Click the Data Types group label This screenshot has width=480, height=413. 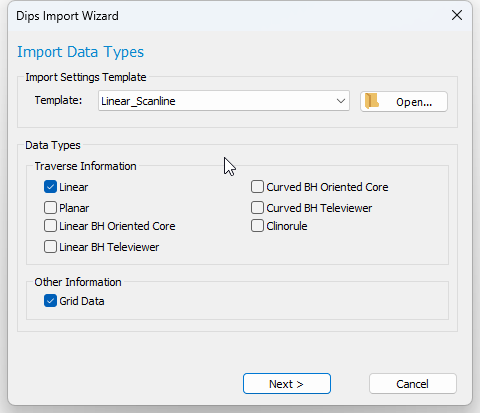(53, 145)
